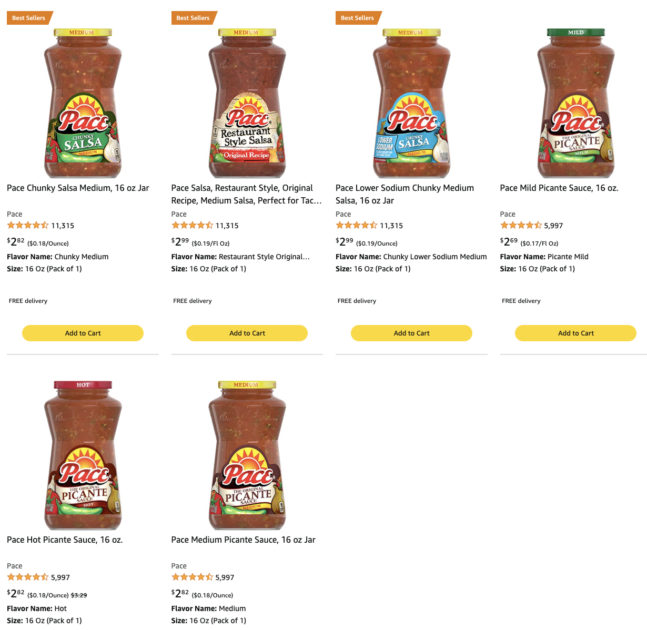Click the Hot Picante Sauce jar image
Screen dimensions: 647x630
pyautogui.click(x=82, y=454)
